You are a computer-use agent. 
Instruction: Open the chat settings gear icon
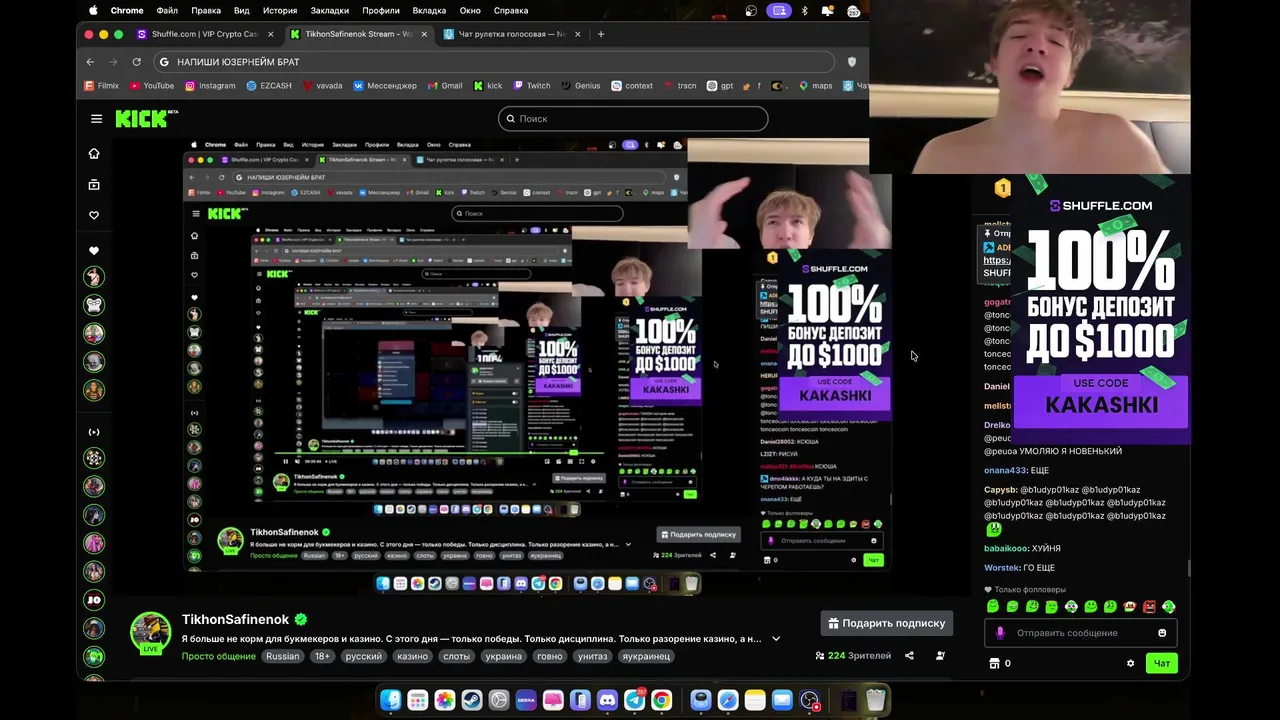pos(1131,663)
